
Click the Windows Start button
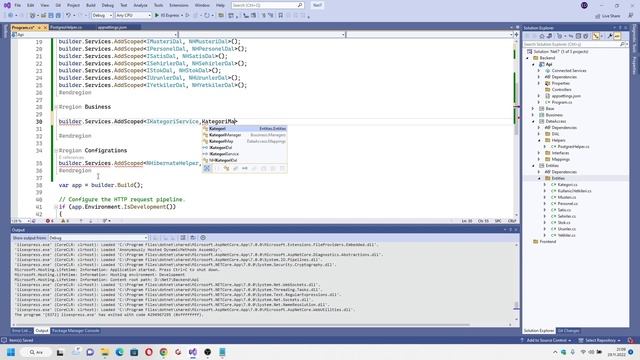11,352
